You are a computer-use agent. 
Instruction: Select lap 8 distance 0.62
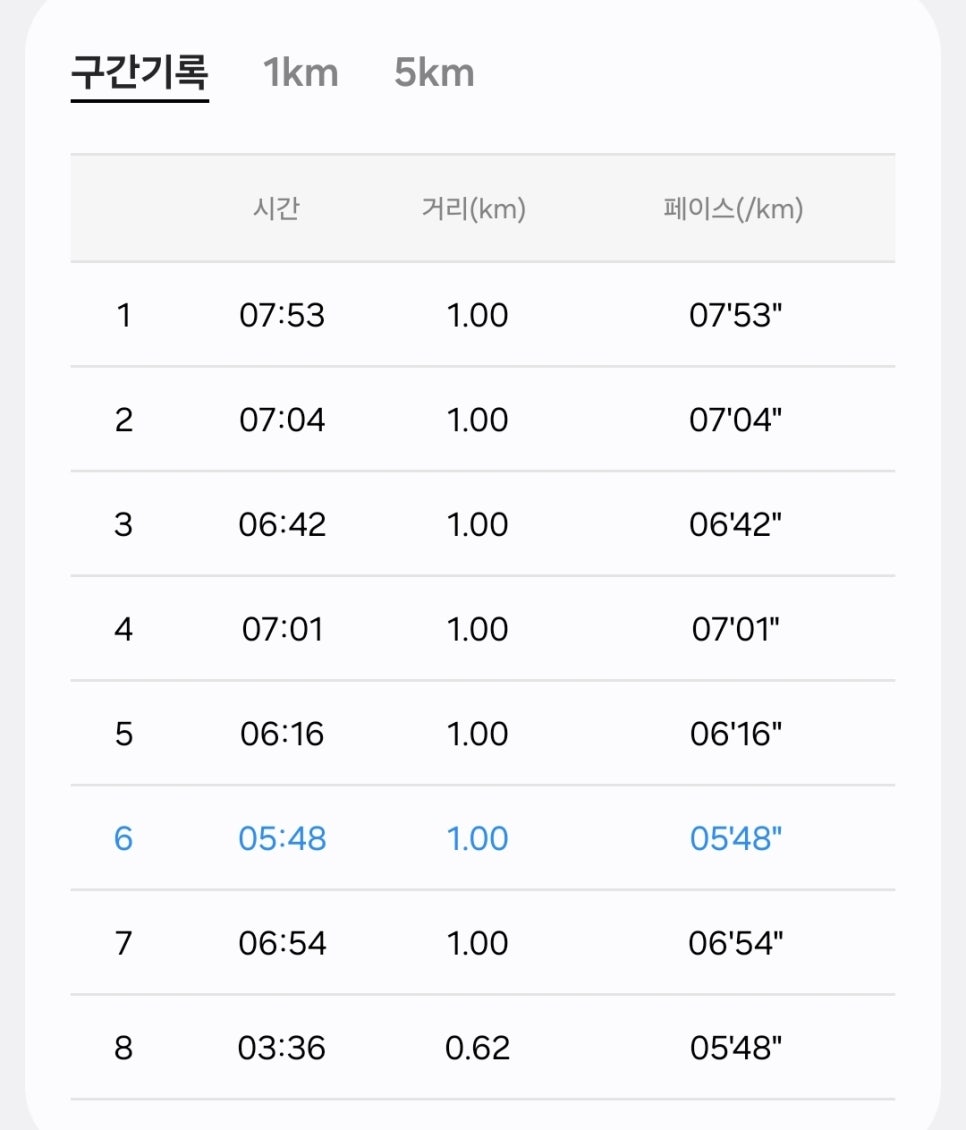pyautogui.click(x=477, y=1048)
